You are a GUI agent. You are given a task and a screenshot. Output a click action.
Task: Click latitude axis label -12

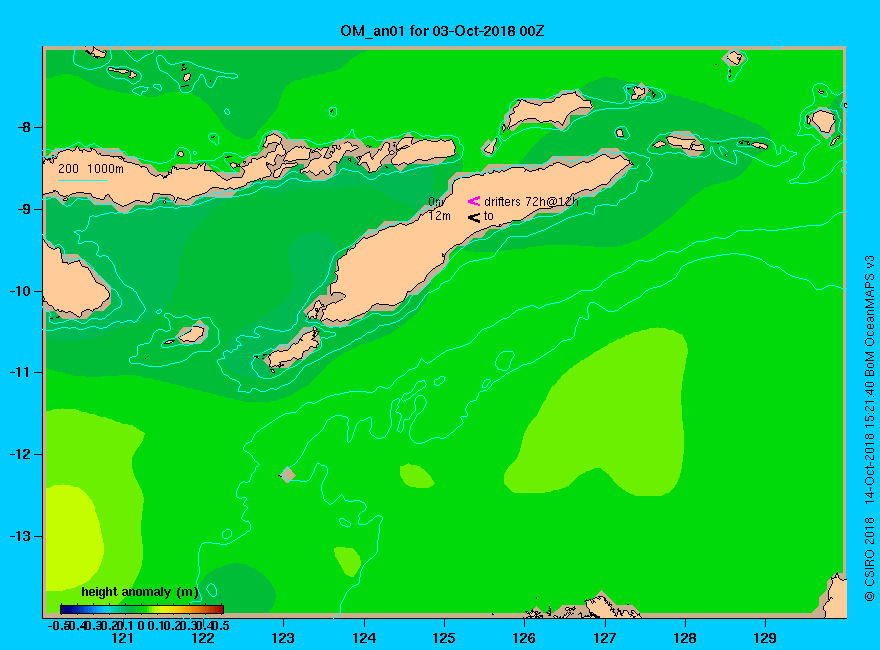19,455
